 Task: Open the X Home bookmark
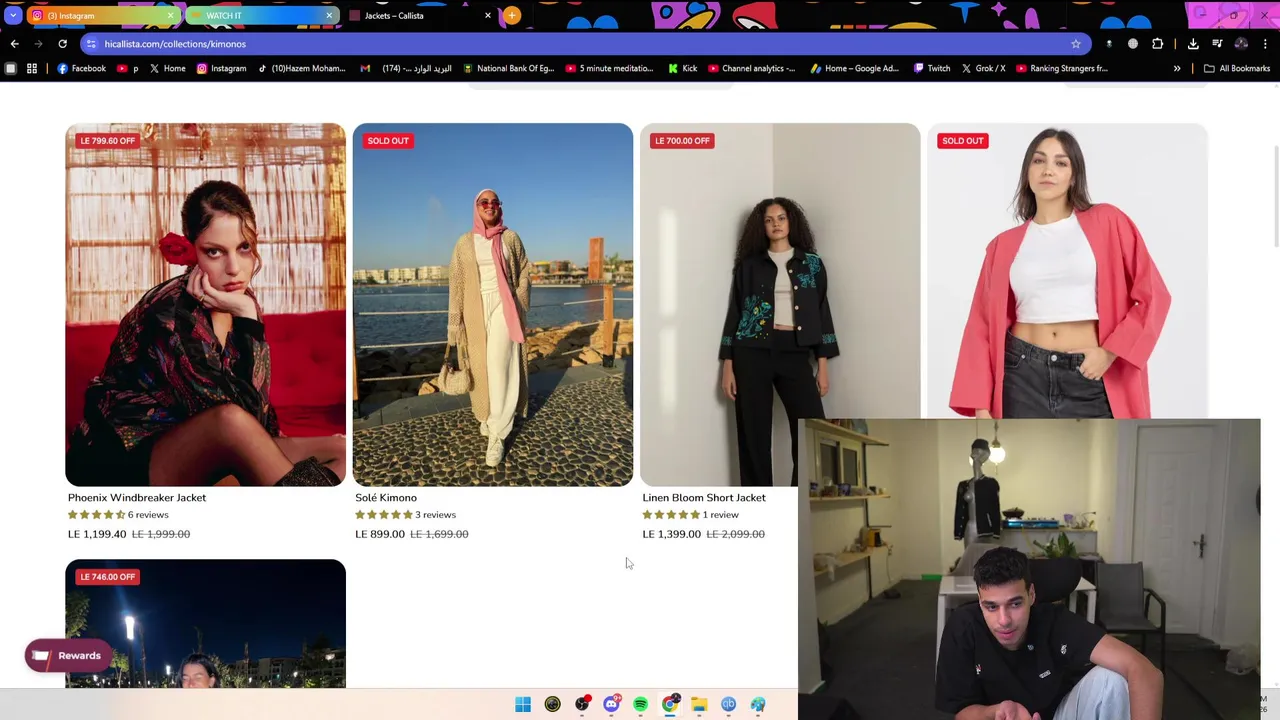167,69
